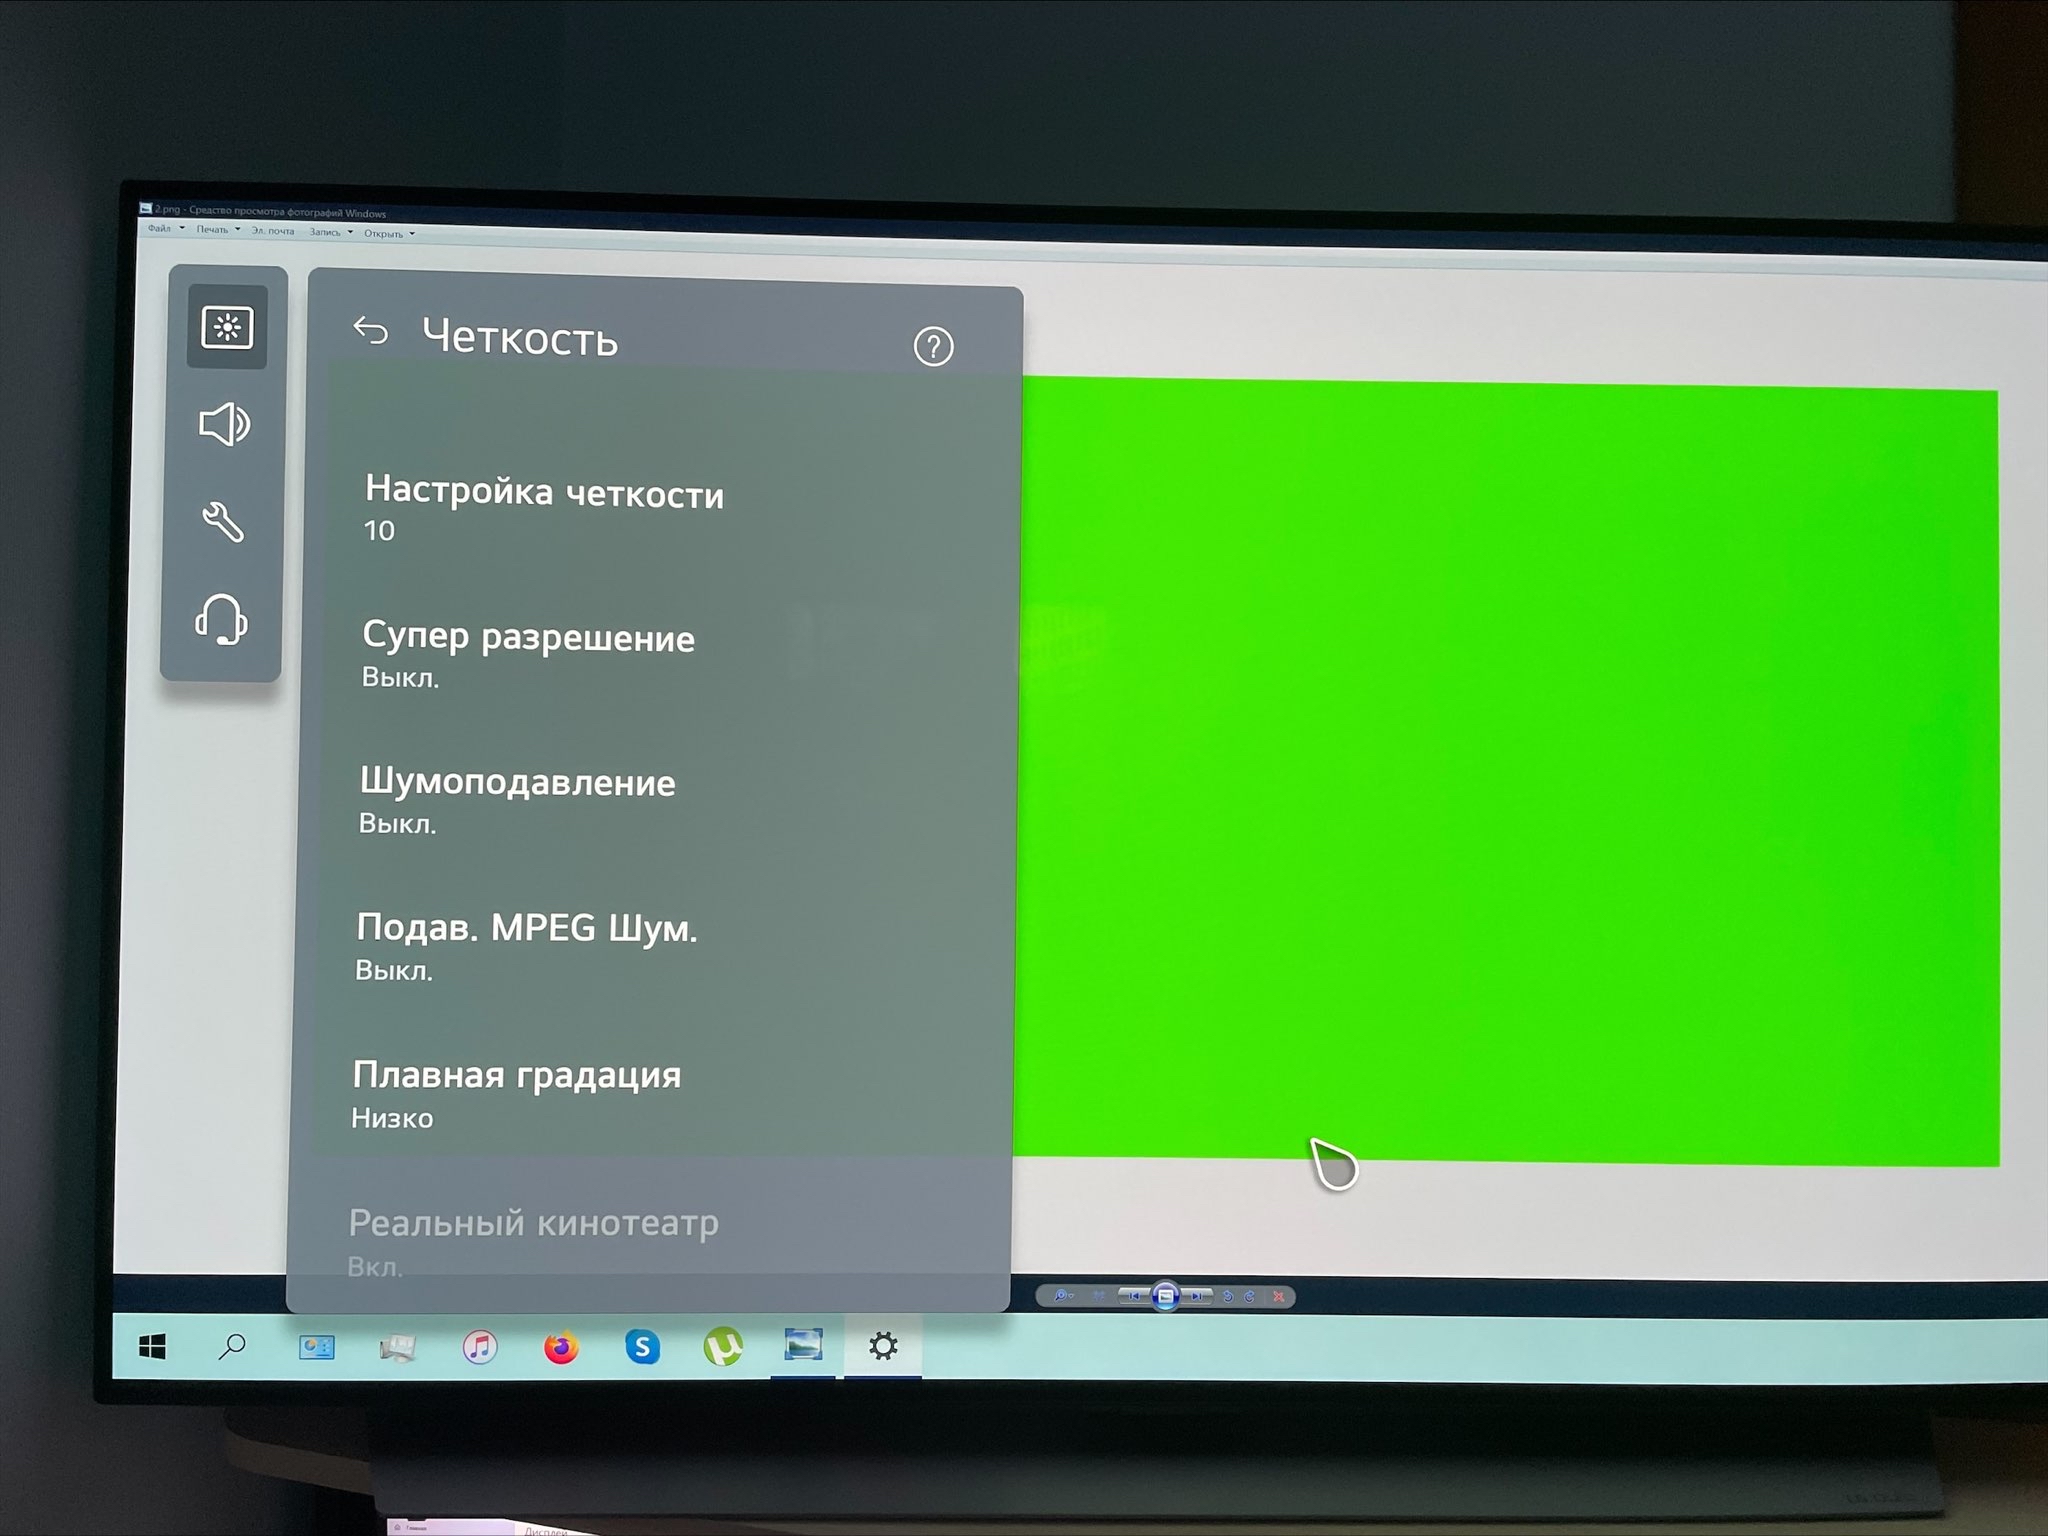Open the Плавная градация option list
The image size is (2048, 1536).
pyautogui.click(x=516, y=1092)
